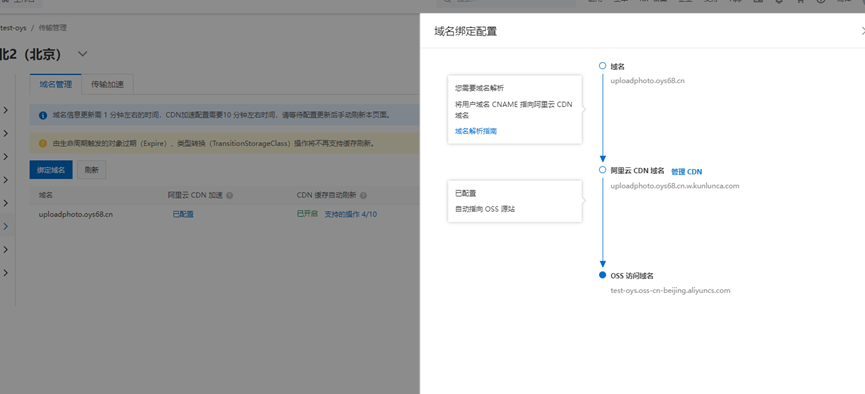Screen dimensions: 865x394
Task: Click the hollow circle node labeled 域名
Action: click(602, 66)
